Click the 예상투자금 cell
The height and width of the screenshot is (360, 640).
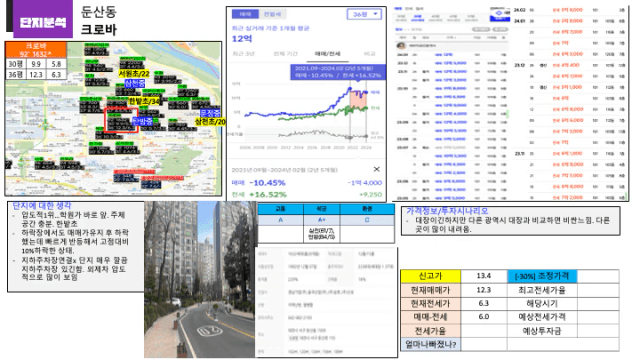(542, 331)
